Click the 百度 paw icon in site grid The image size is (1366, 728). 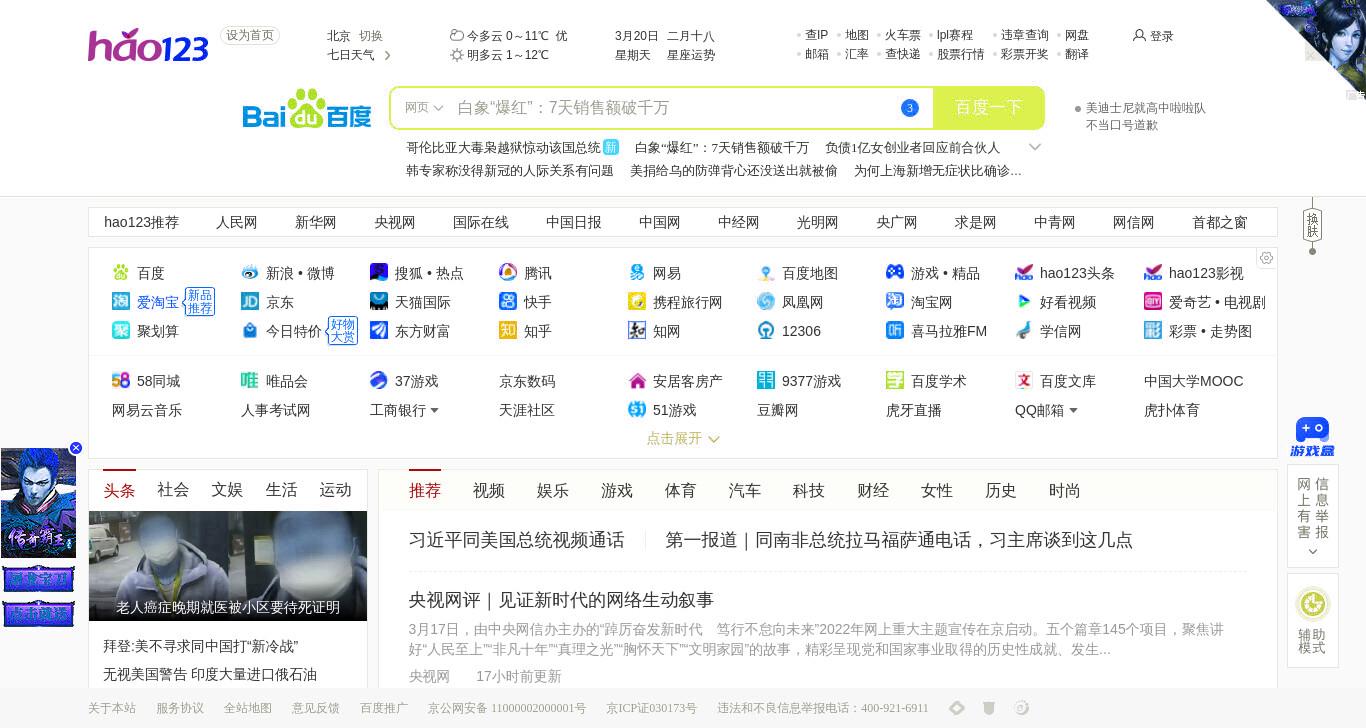tap(121, 272)
